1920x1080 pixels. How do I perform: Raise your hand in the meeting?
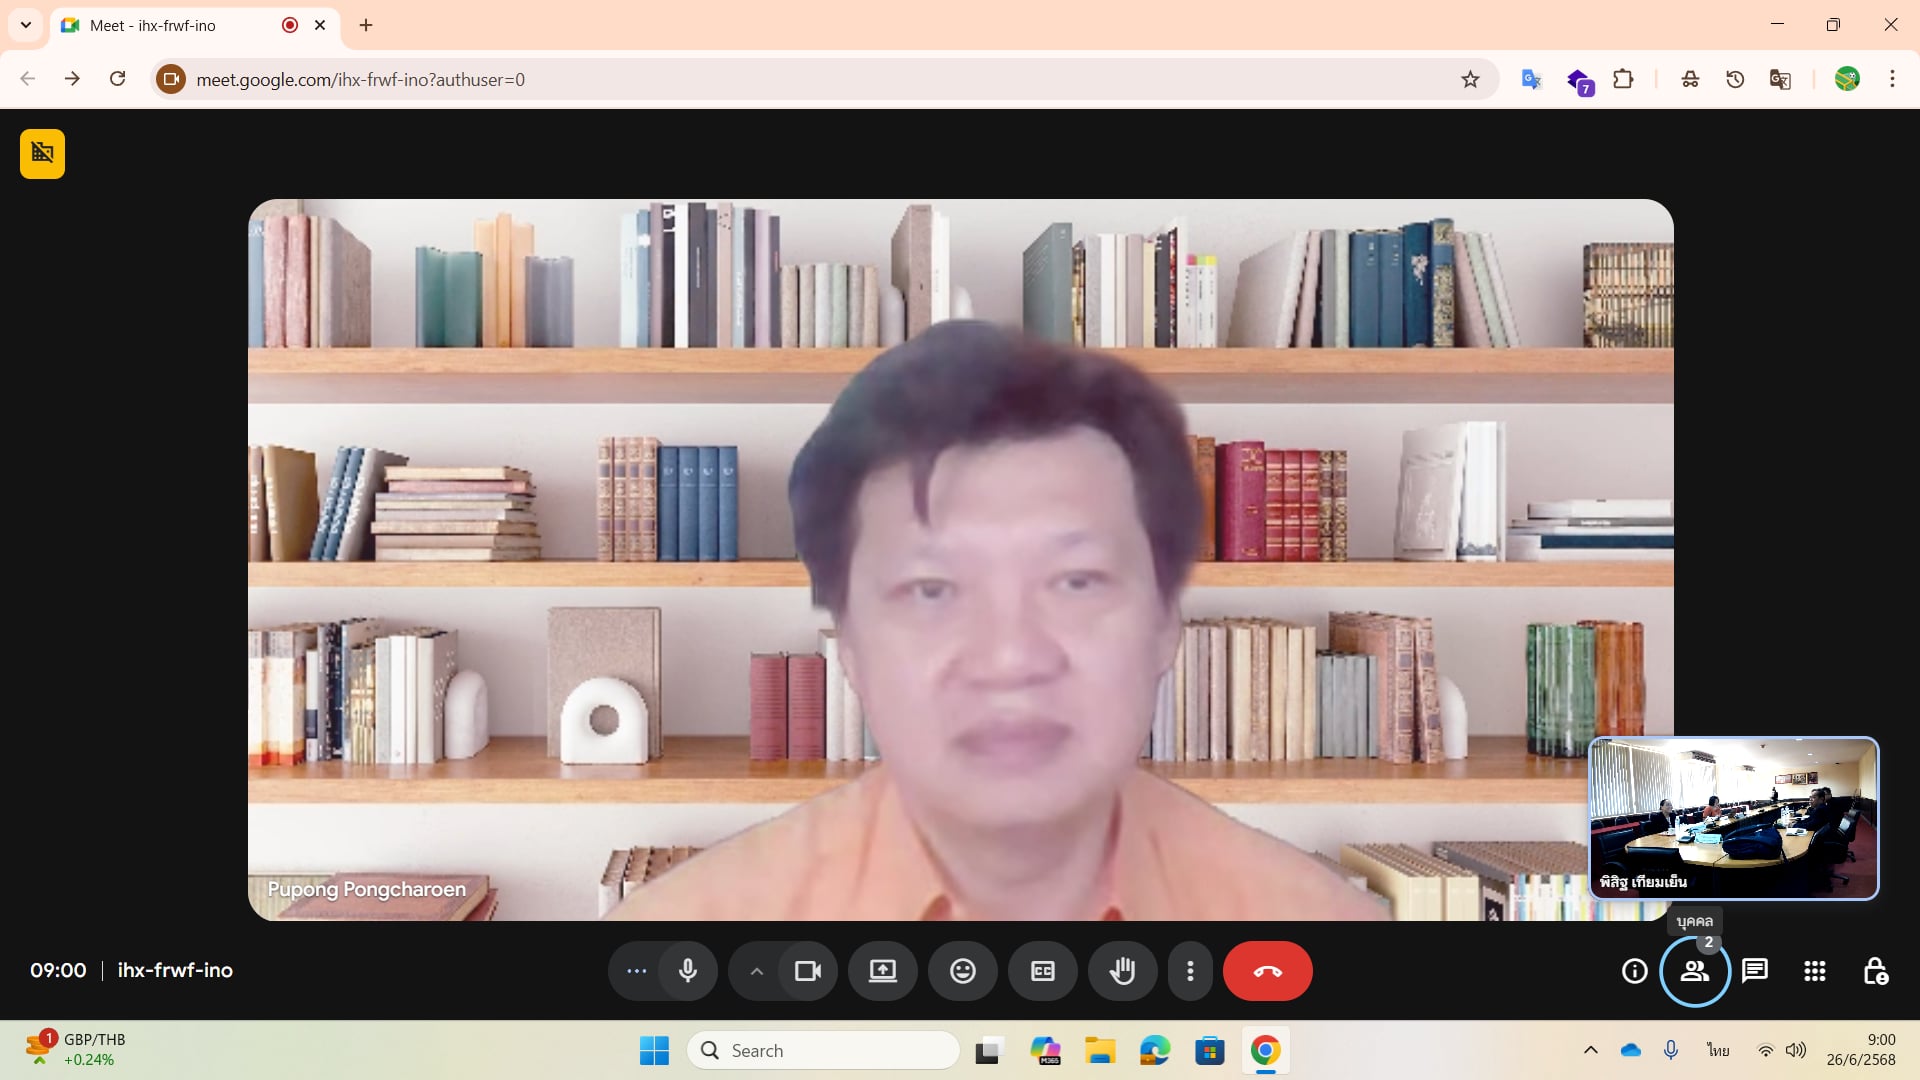(x=1123, y=971)
